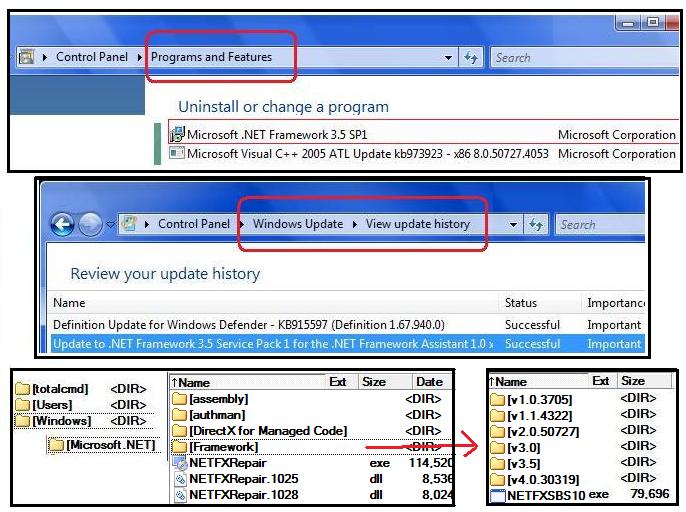
Task: Sort middle file panel by Ext header
Action: 342,382
